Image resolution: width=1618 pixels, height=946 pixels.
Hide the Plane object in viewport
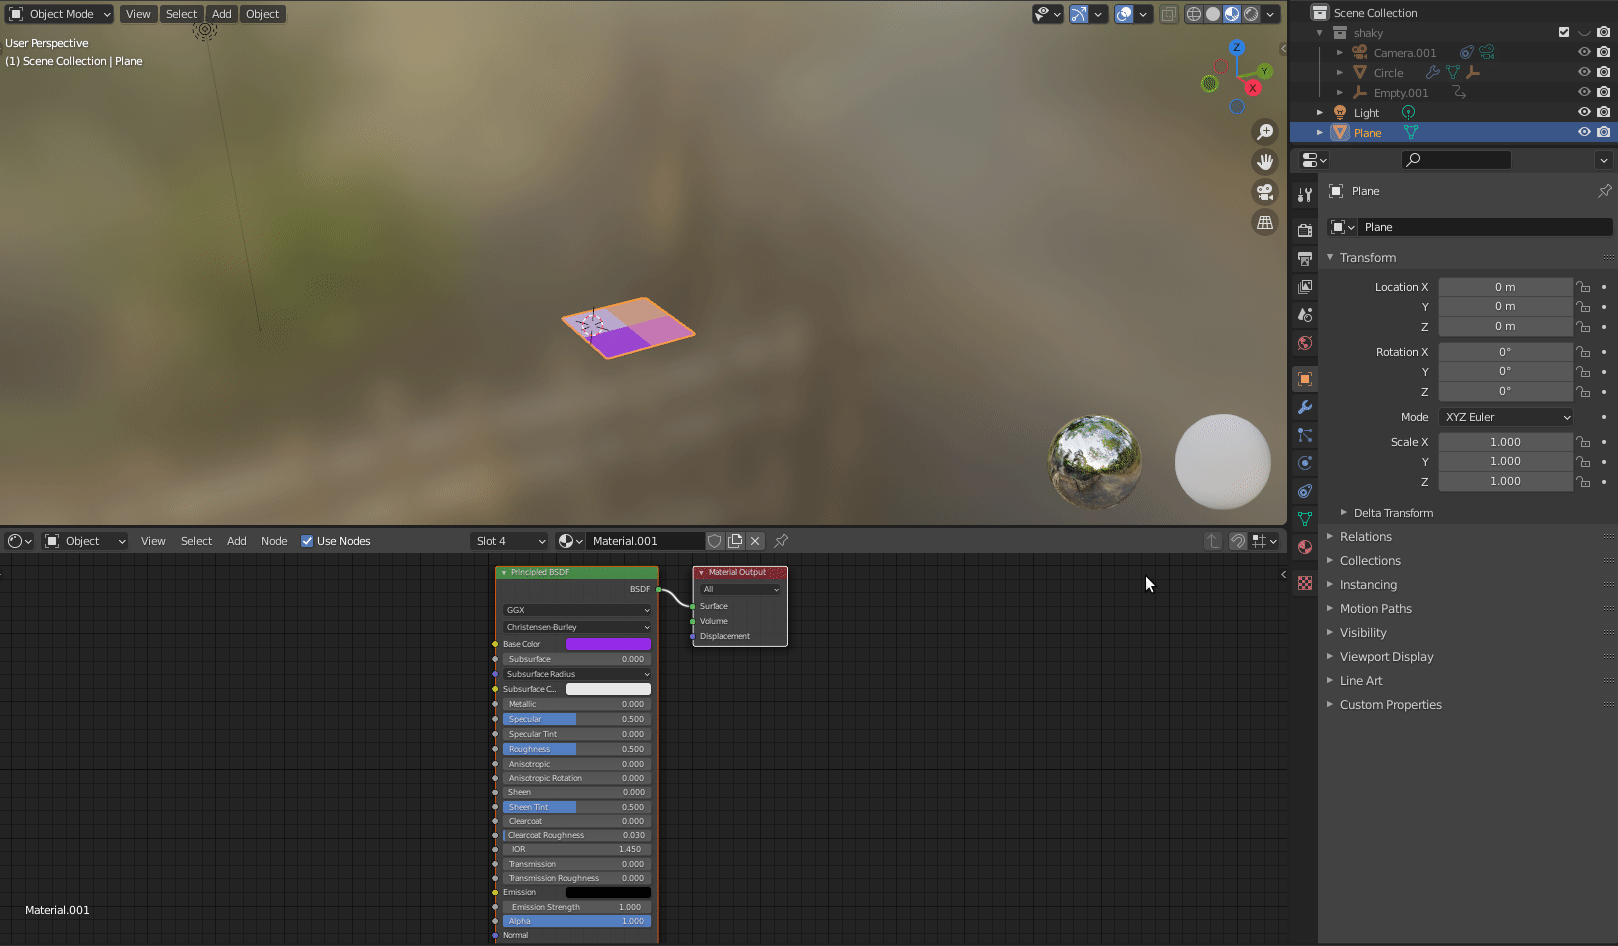point(1584,132)
